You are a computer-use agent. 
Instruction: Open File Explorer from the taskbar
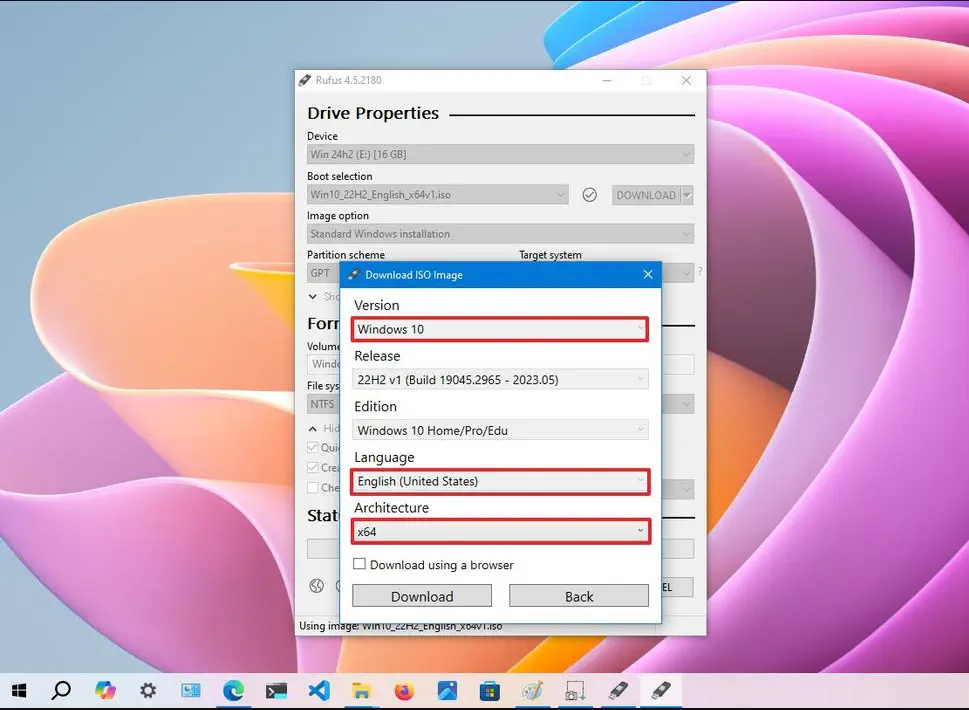pos(361,690)
